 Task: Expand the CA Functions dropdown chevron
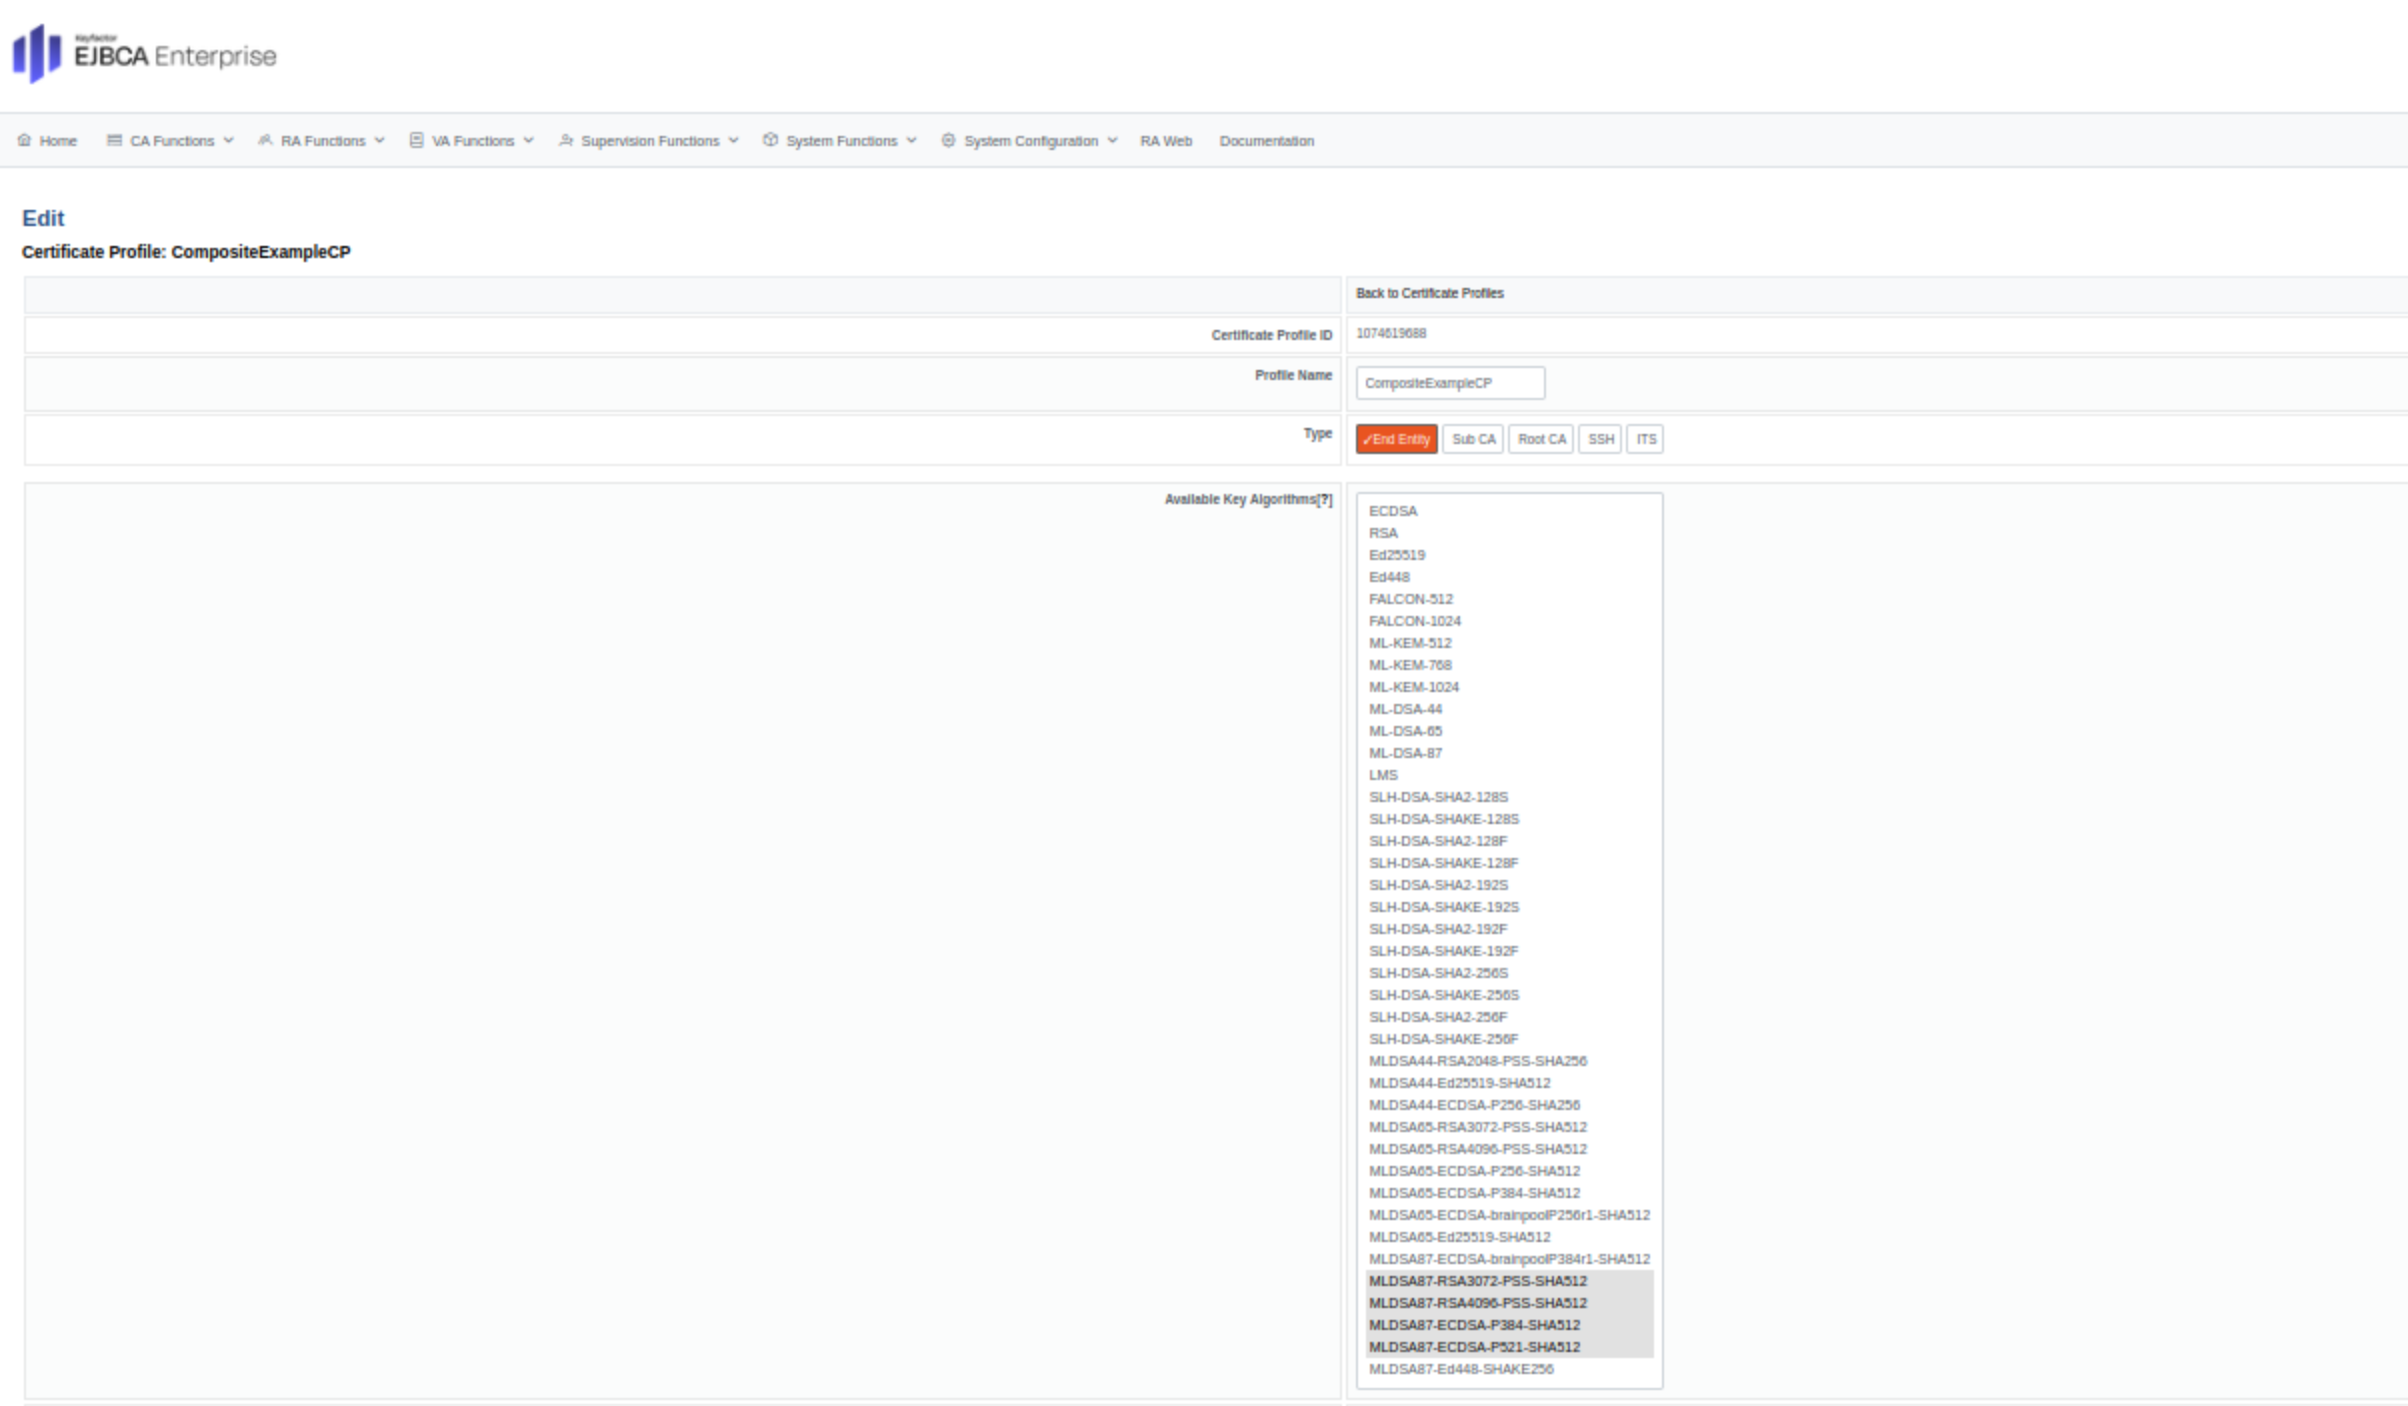[x=229, y=141]
